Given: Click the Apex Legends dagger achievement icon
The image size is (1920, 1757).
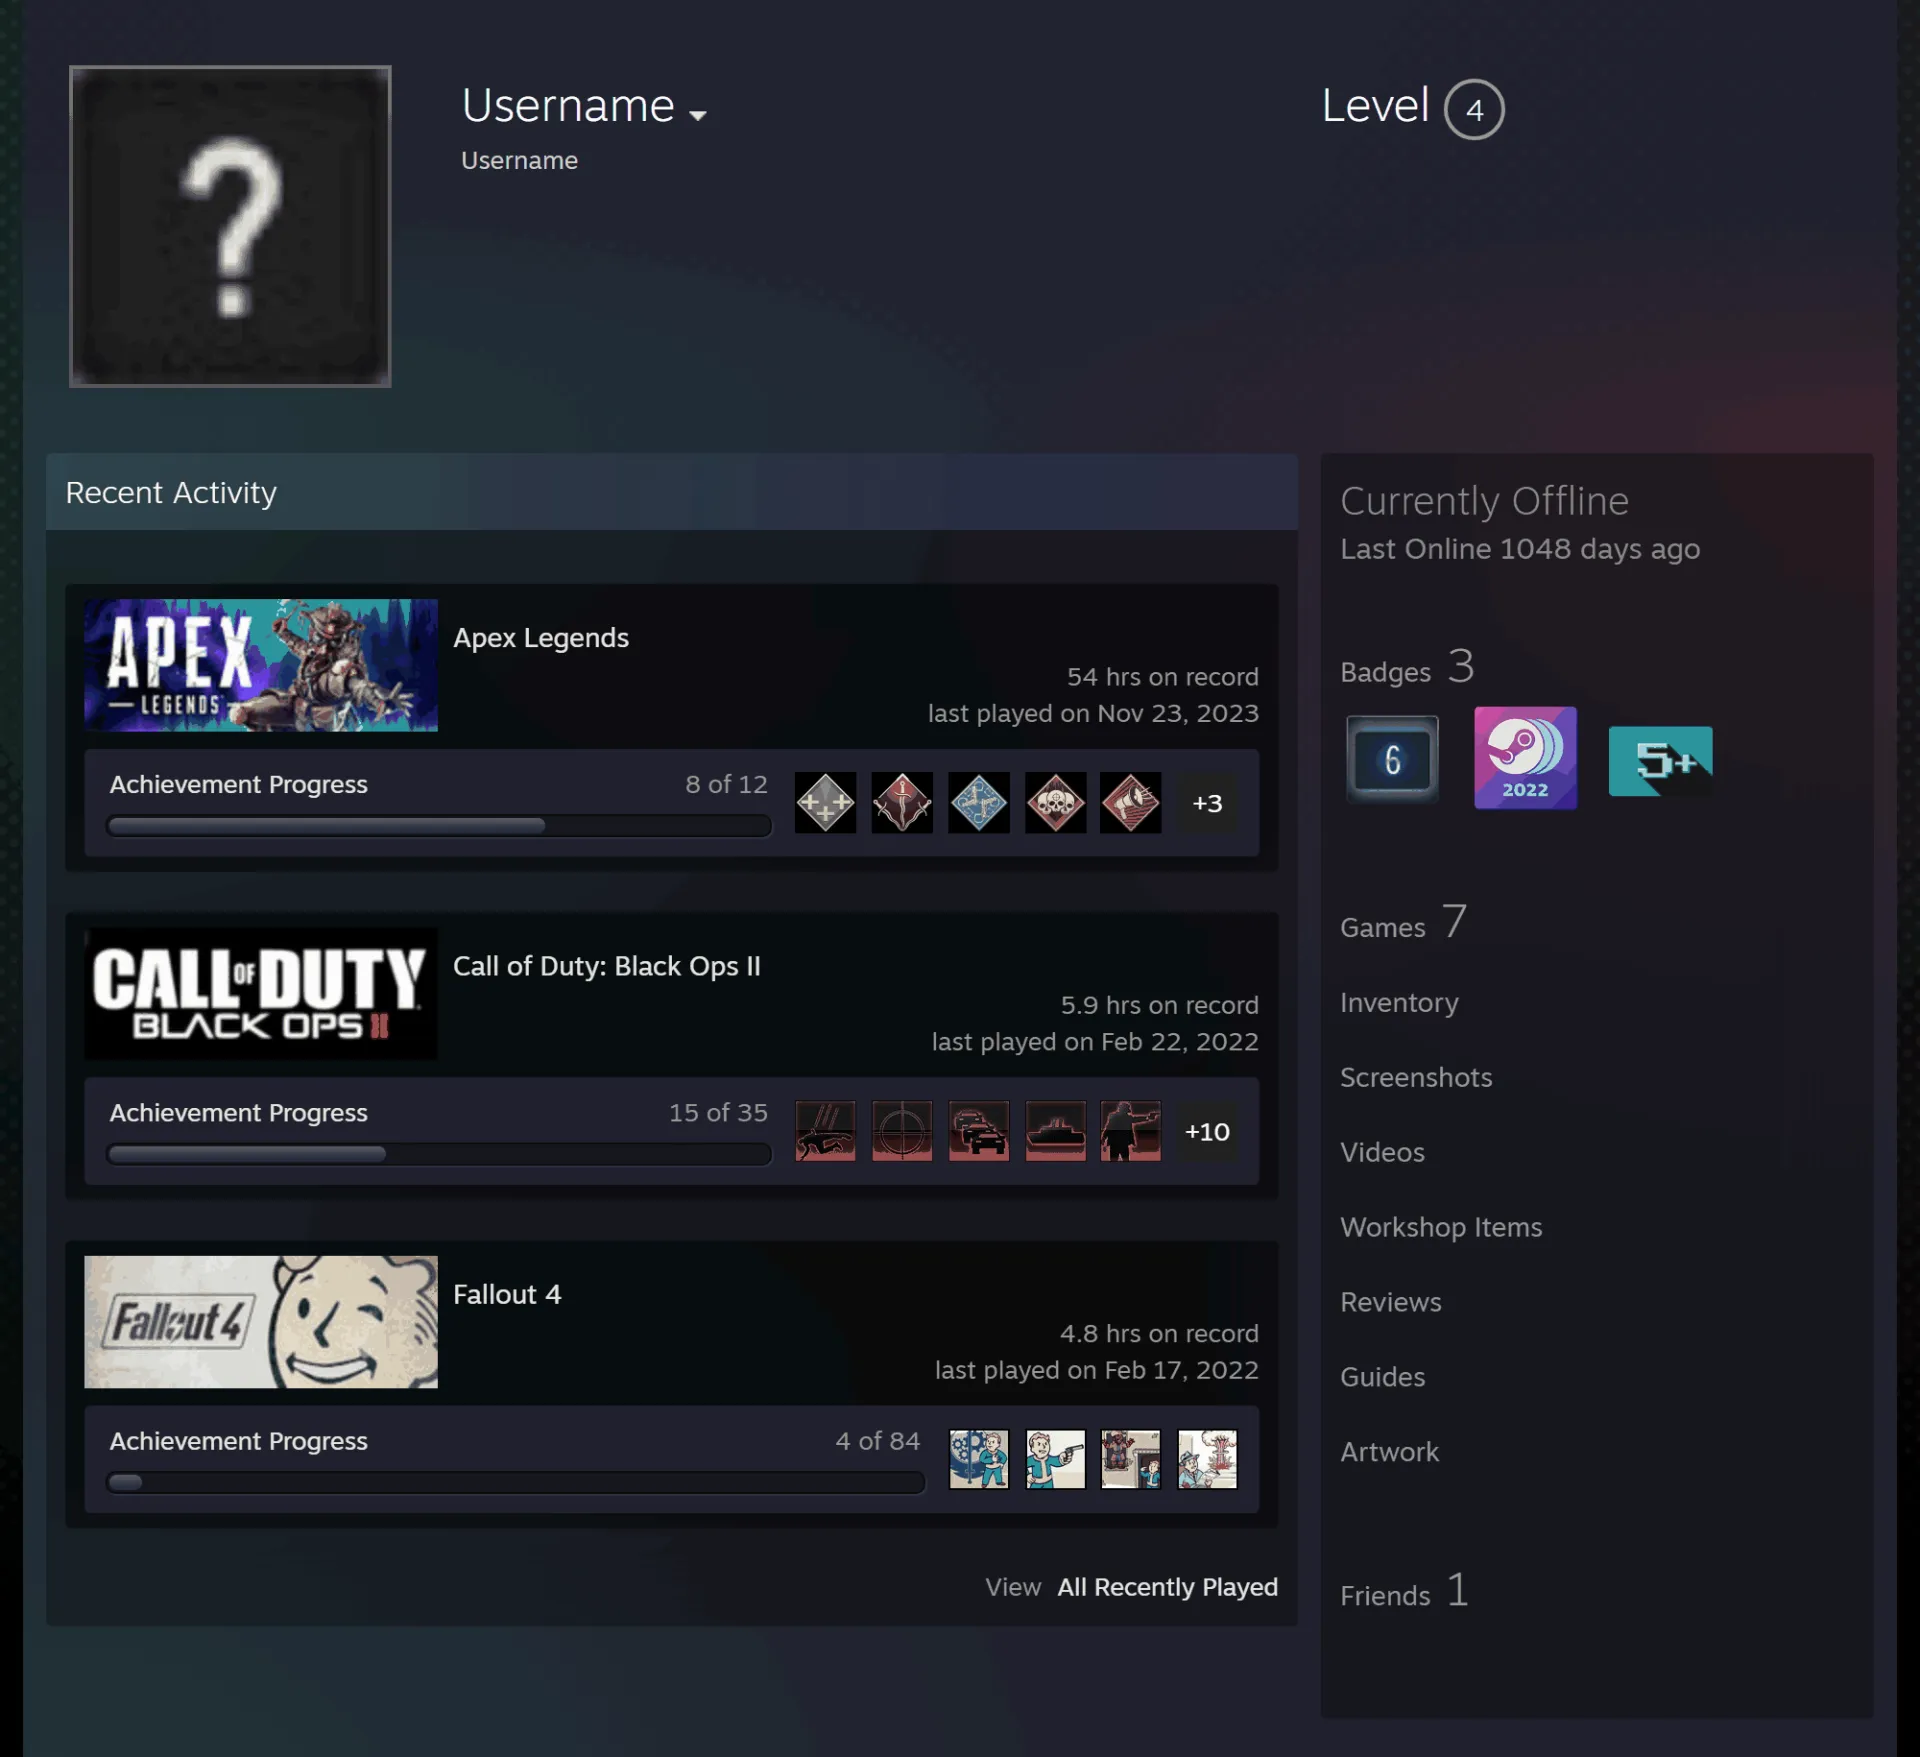Looking at the screenshot, I should coord(902,802).
